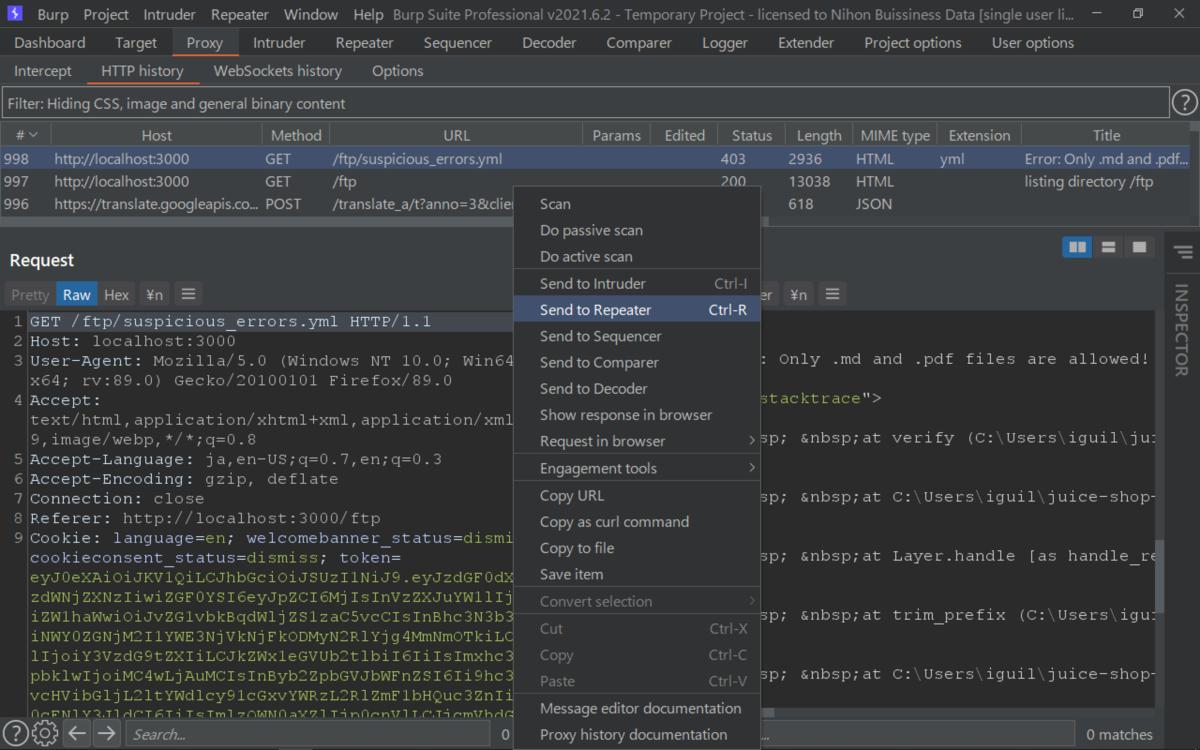Choose Copy as curl command
Screen dimensions: 1200x750
click(x=637, y=522)
